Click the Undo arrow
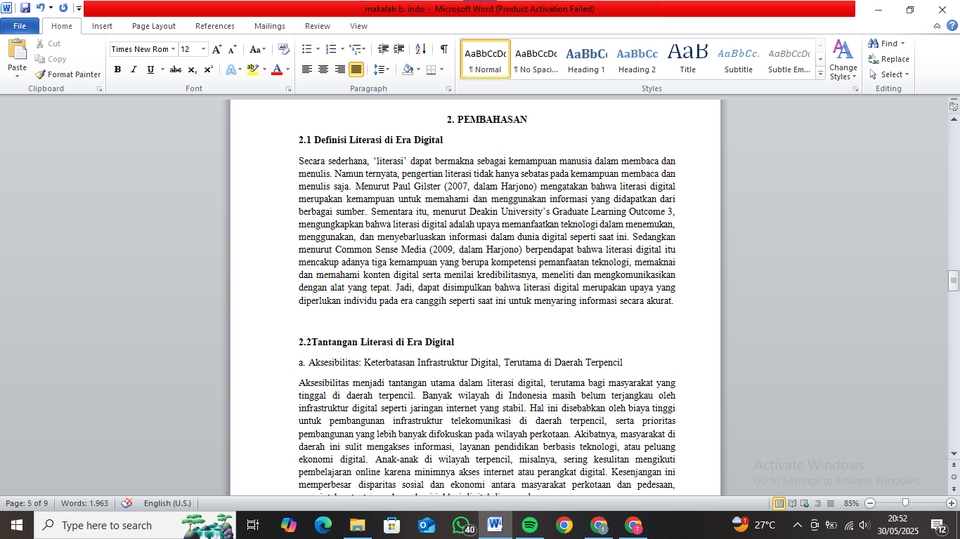960x539 pixels. pyautogui.click(x=40, y=8)
